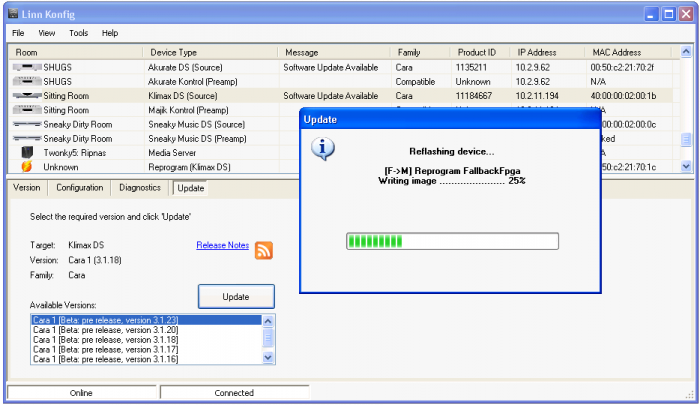This screenshot has height=405, width=700.
Task: Open the Release Notes link
Action: [222, 245]
